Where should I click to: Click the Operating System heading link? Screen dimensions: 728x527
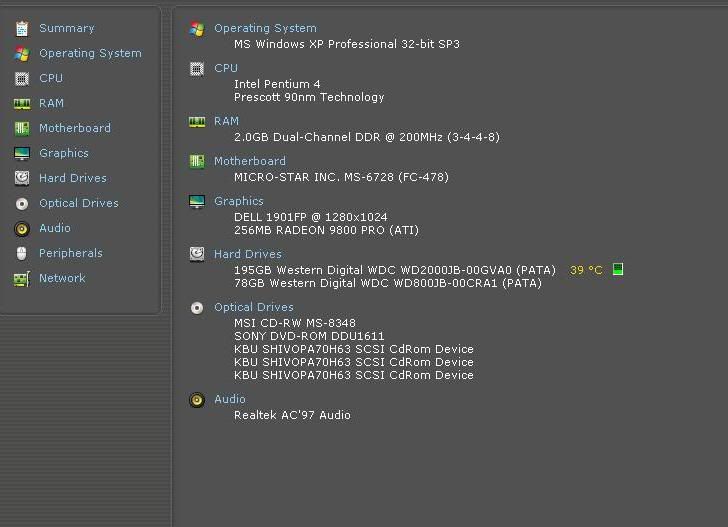point(265,28)
